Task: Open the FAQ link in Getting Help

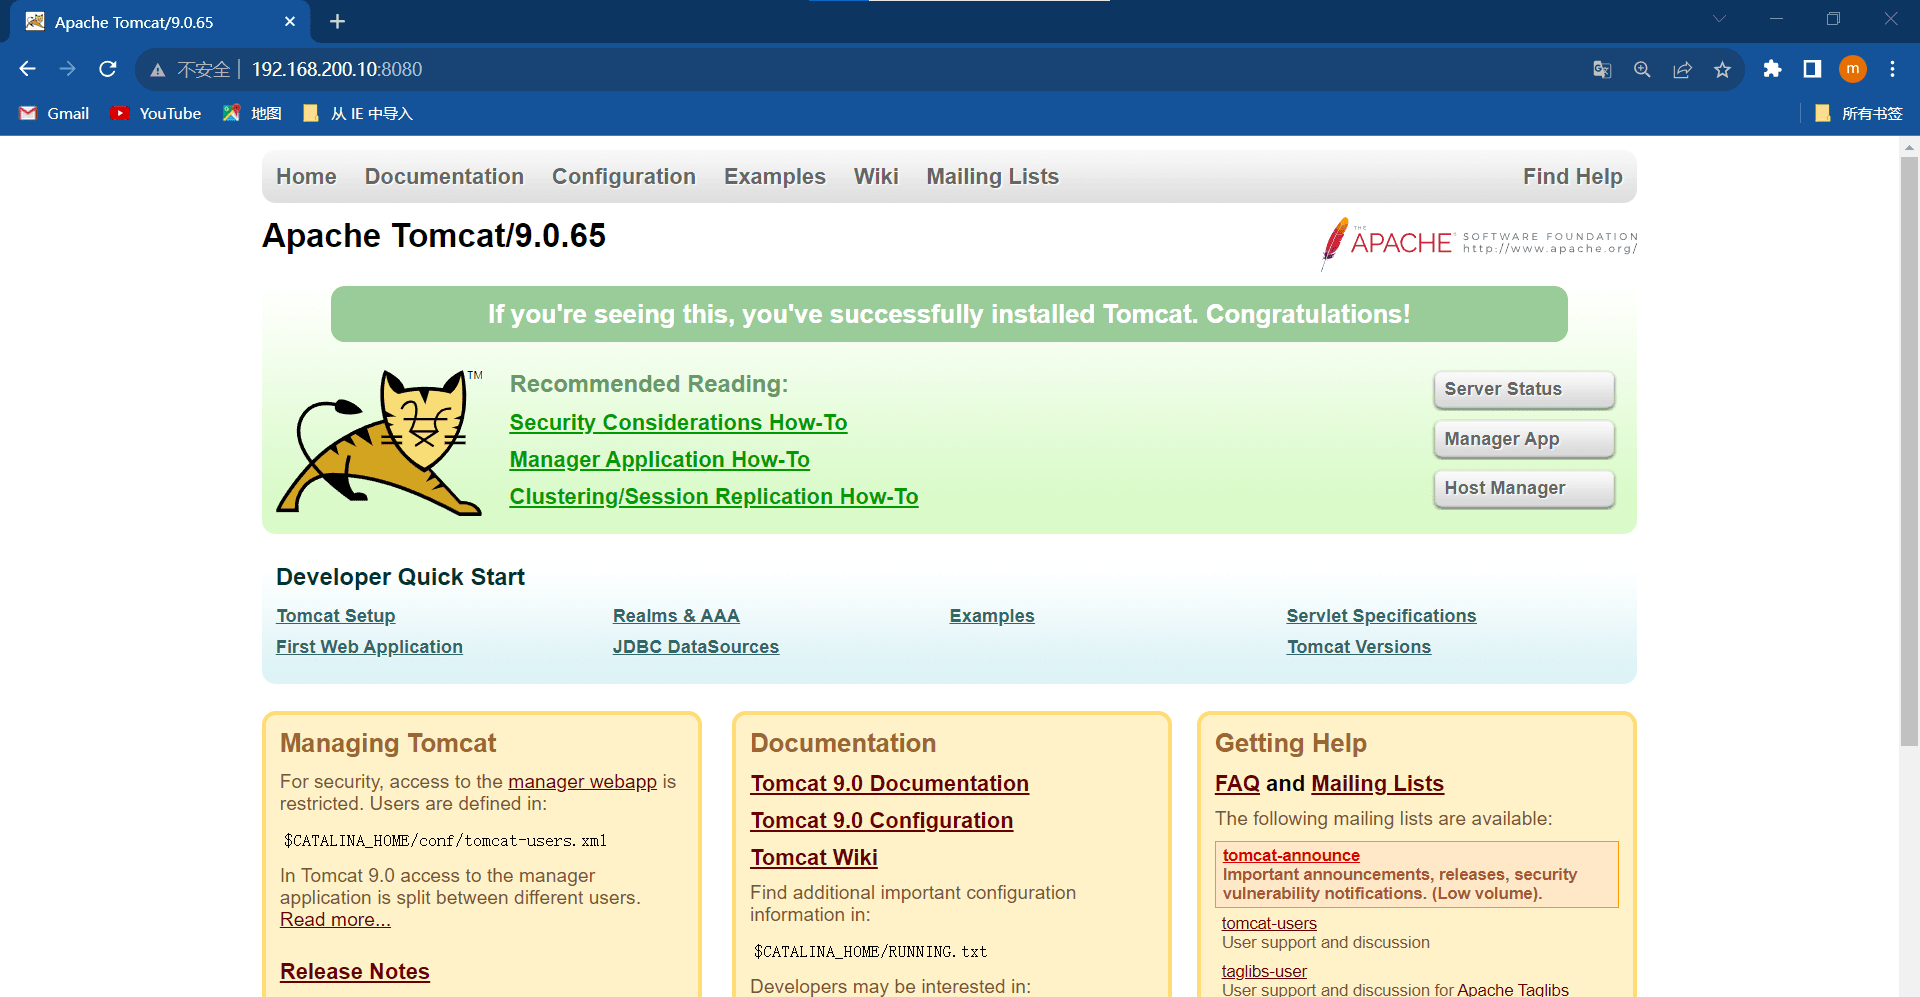Action: [x=1237, y=783]
